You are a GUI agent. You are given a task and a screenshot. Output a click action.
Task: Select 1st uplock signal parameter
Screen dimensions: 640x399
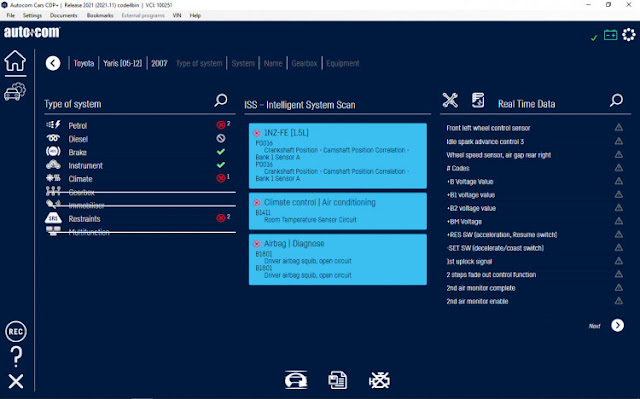pos(469,262)
